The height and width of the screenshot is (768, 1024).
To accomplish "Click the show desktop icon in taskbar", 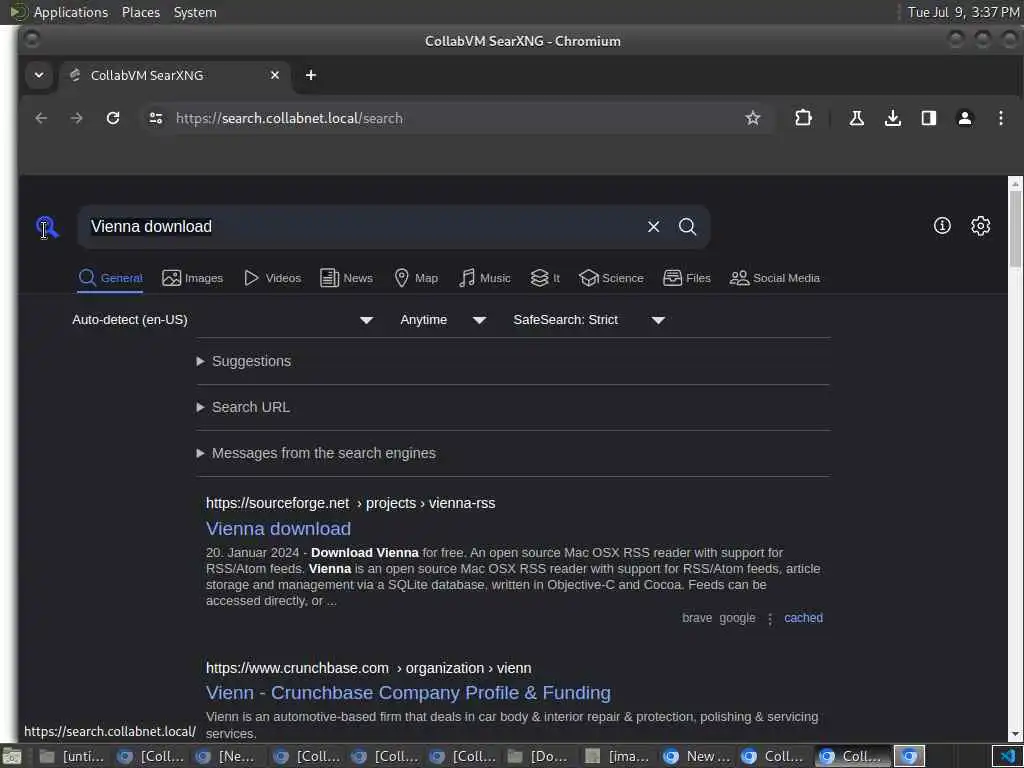I will [x=11, y=756].
